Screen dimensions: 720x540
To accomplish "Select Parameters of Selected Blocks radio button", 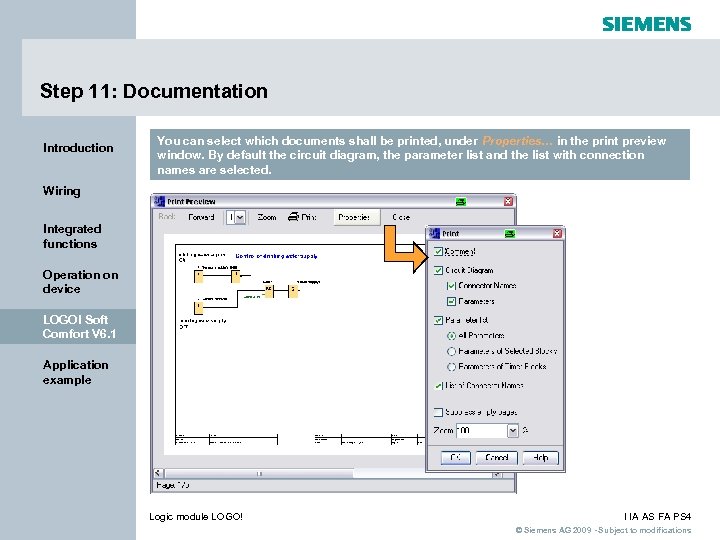I will point(451,351).
